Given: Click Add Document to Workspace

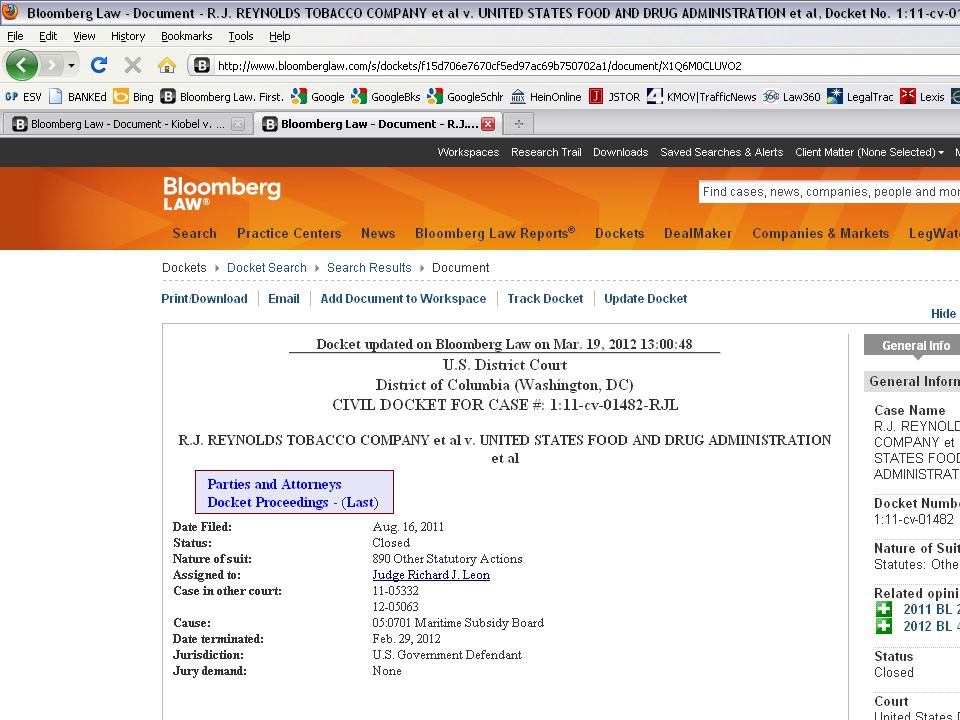Looking at the screenshot, I should (403, 299).
